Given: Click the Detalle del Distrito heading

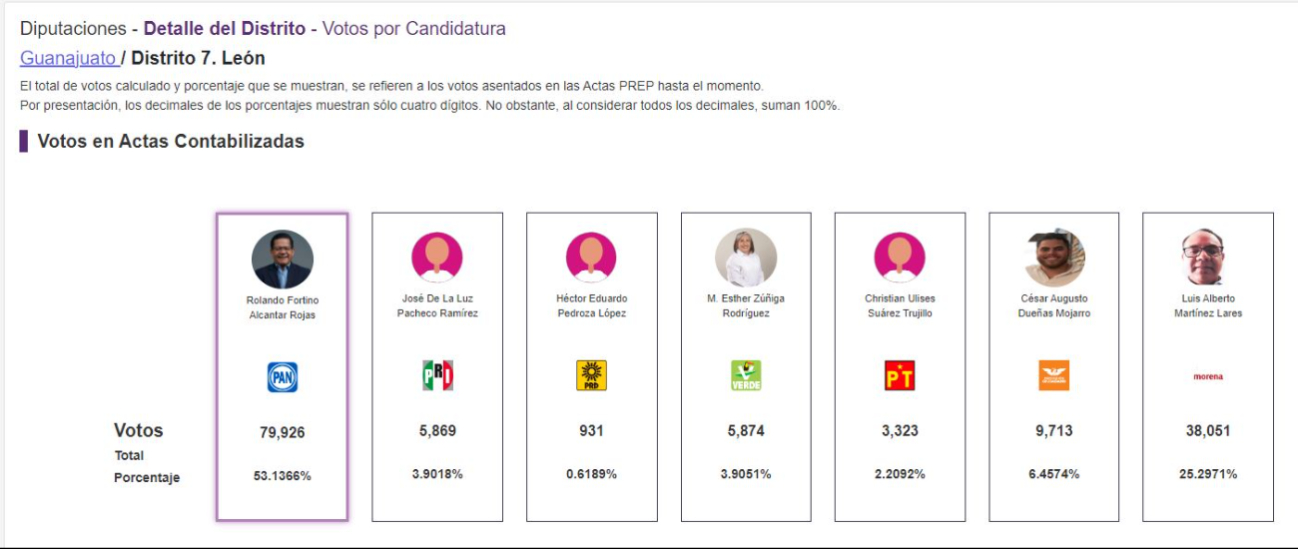Looking at the screenshot, I should coord(225,29).
